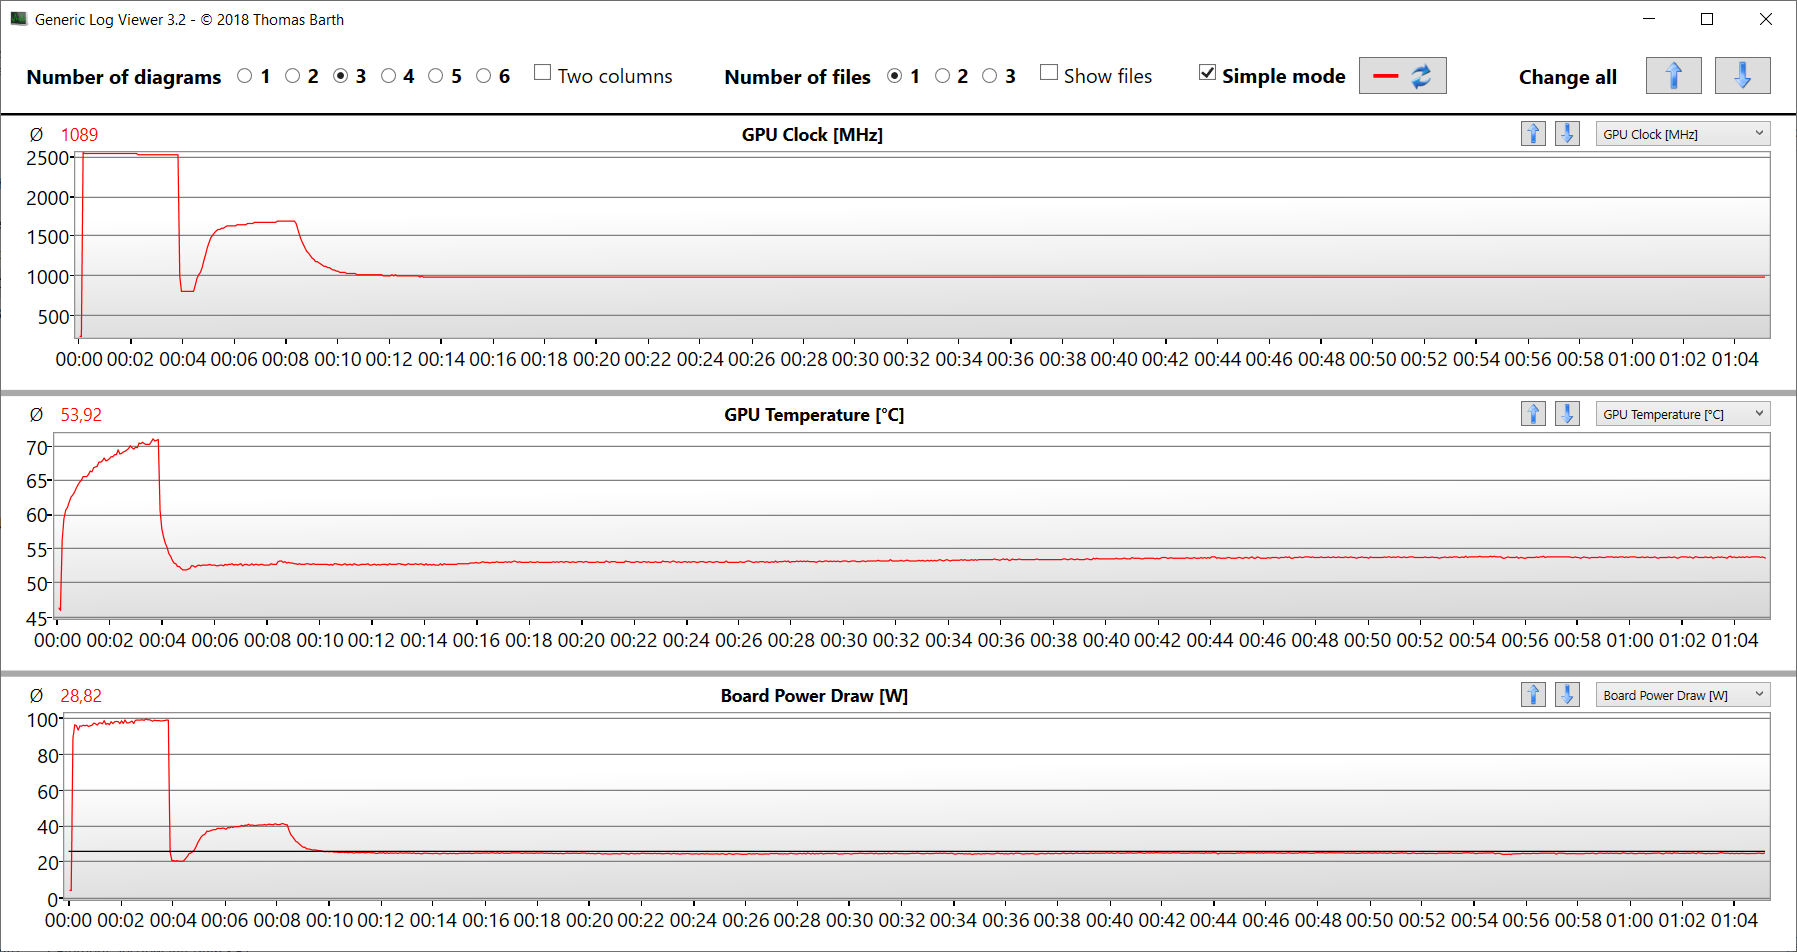This screenshot has width=1797, height=952.
Task: Click the red line color swap button
Action: pyautogui.click(x=1402, y=76)
